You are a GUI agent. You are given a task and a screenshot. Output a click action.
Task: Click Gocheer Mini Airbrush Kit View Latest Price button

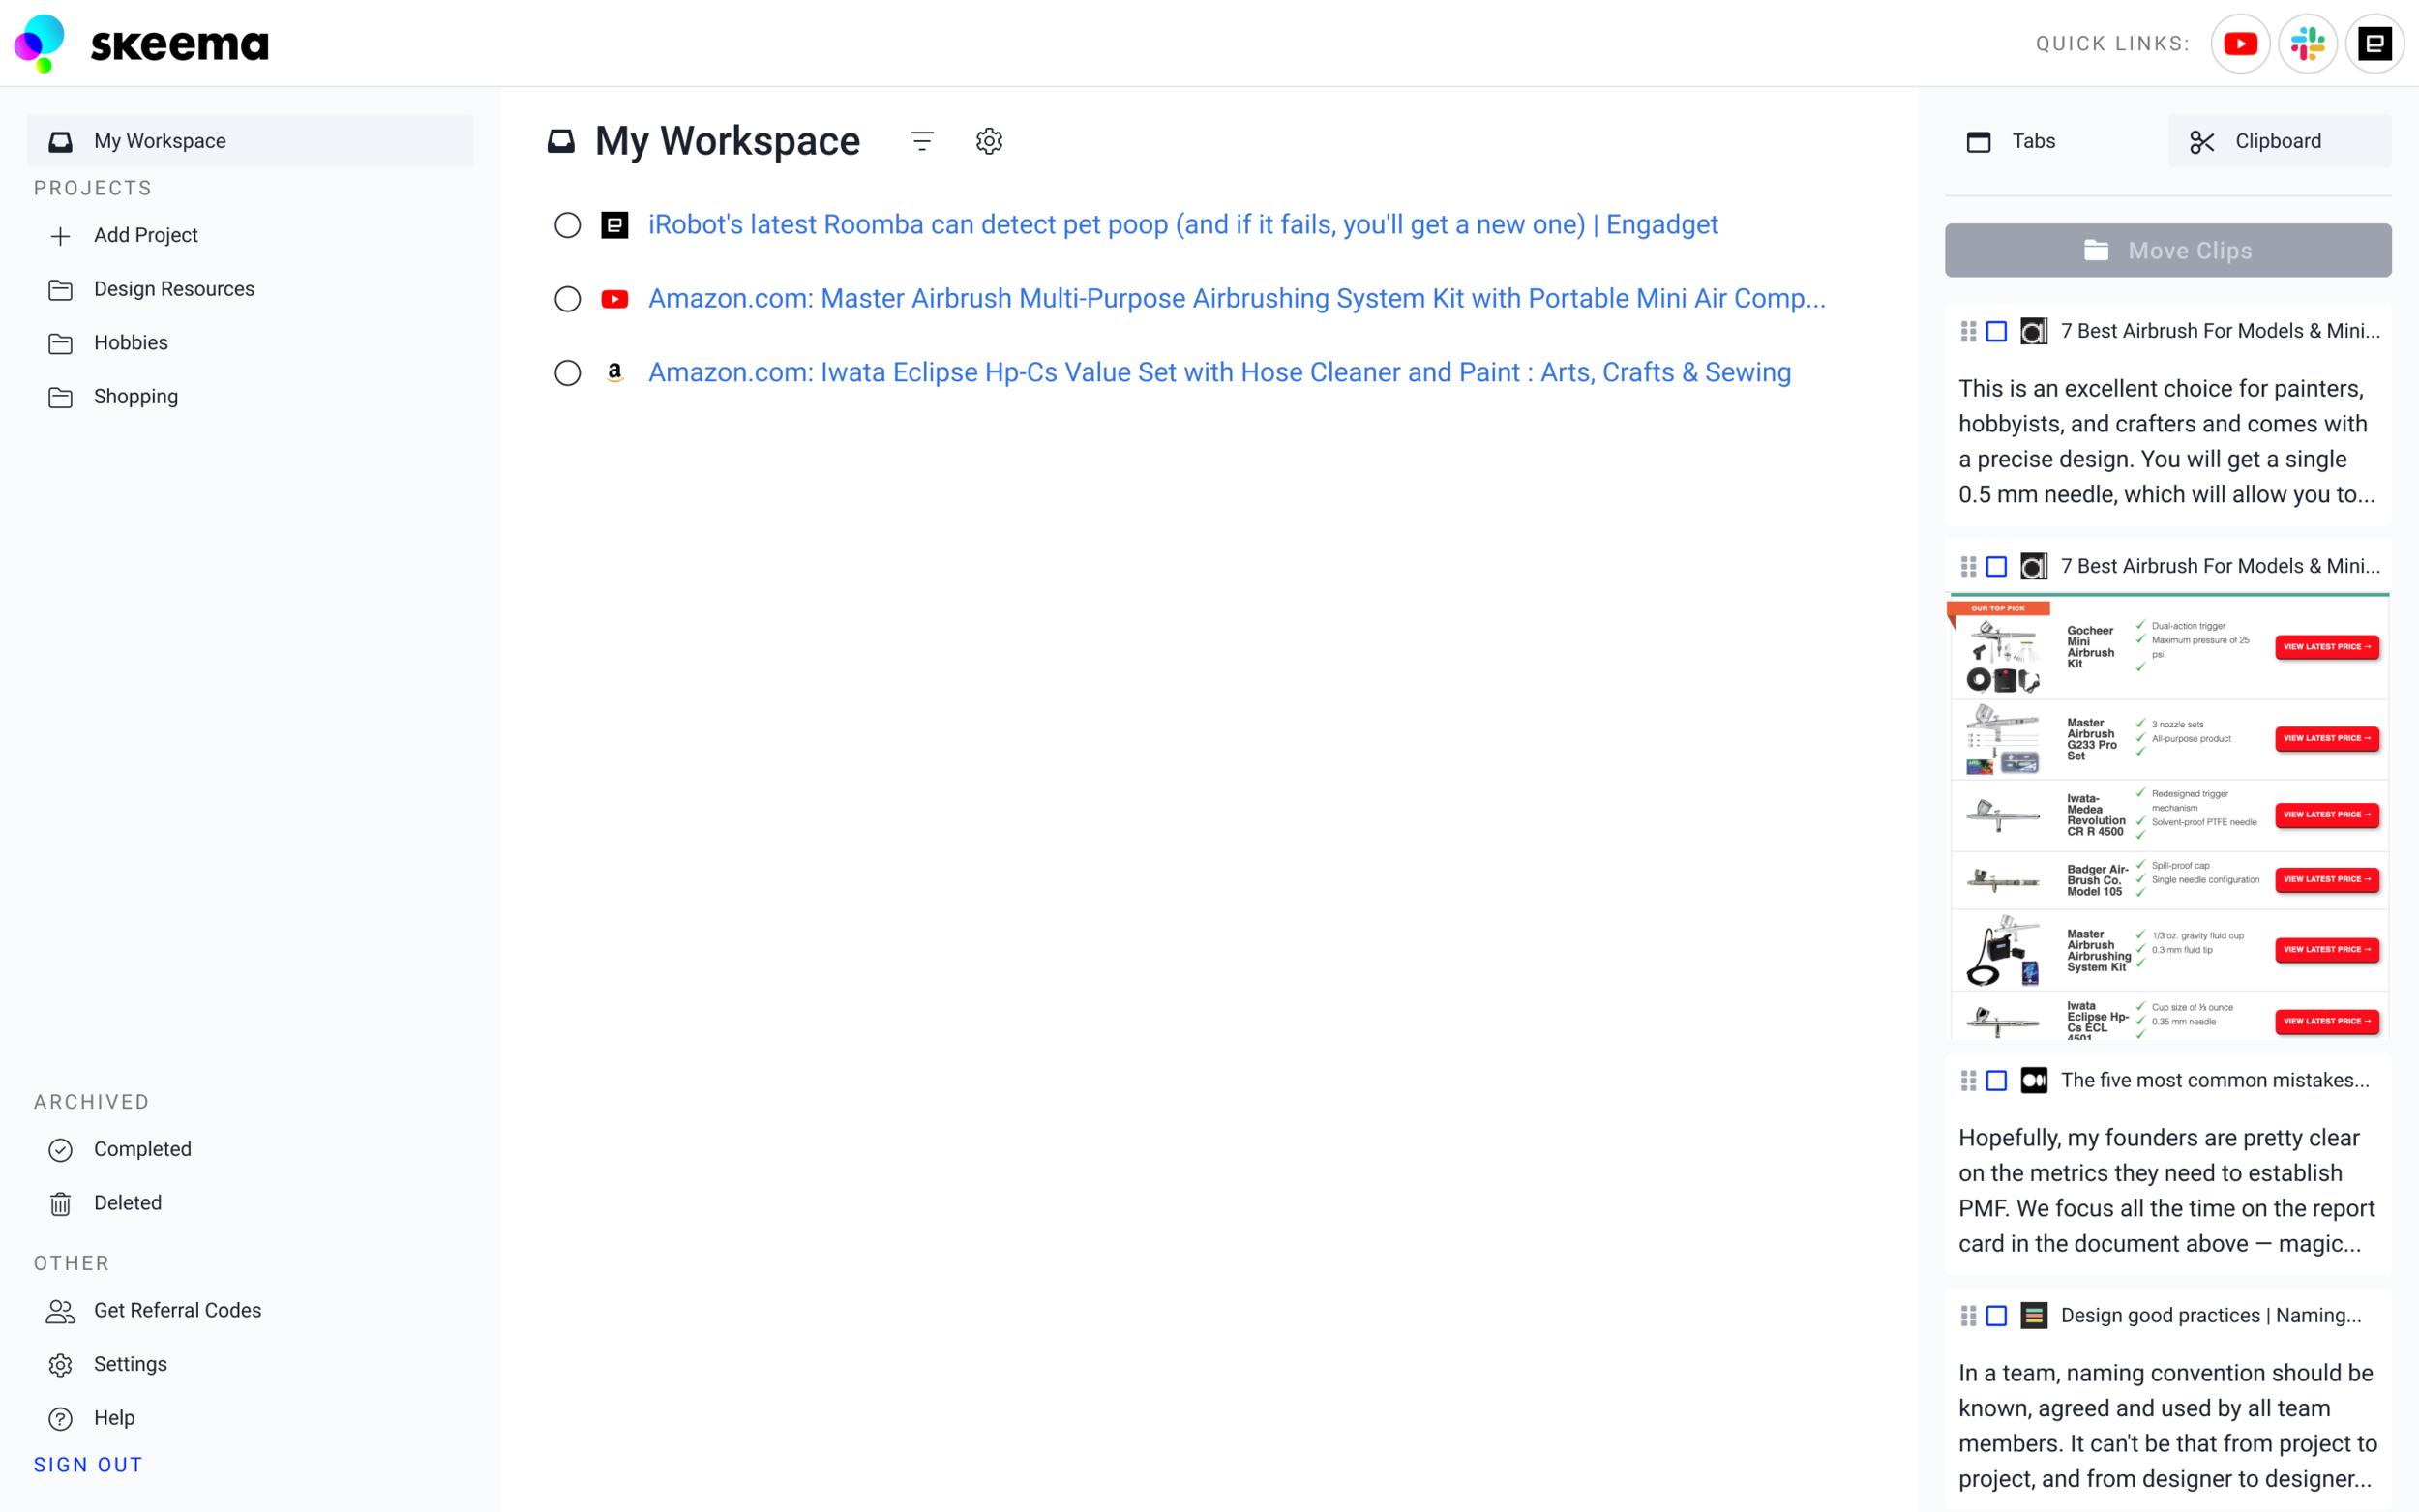coord(2327,647)
